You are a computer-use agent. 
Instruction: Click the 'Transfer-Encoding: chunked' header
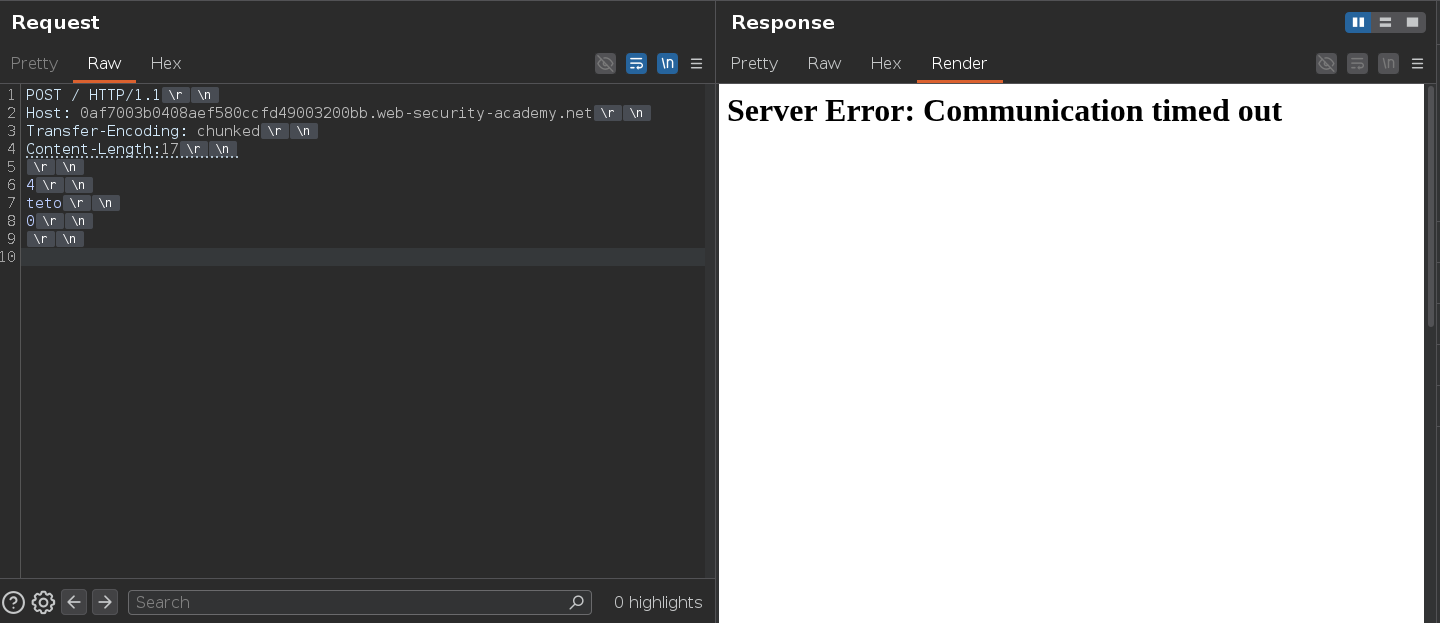pos(143,131)
